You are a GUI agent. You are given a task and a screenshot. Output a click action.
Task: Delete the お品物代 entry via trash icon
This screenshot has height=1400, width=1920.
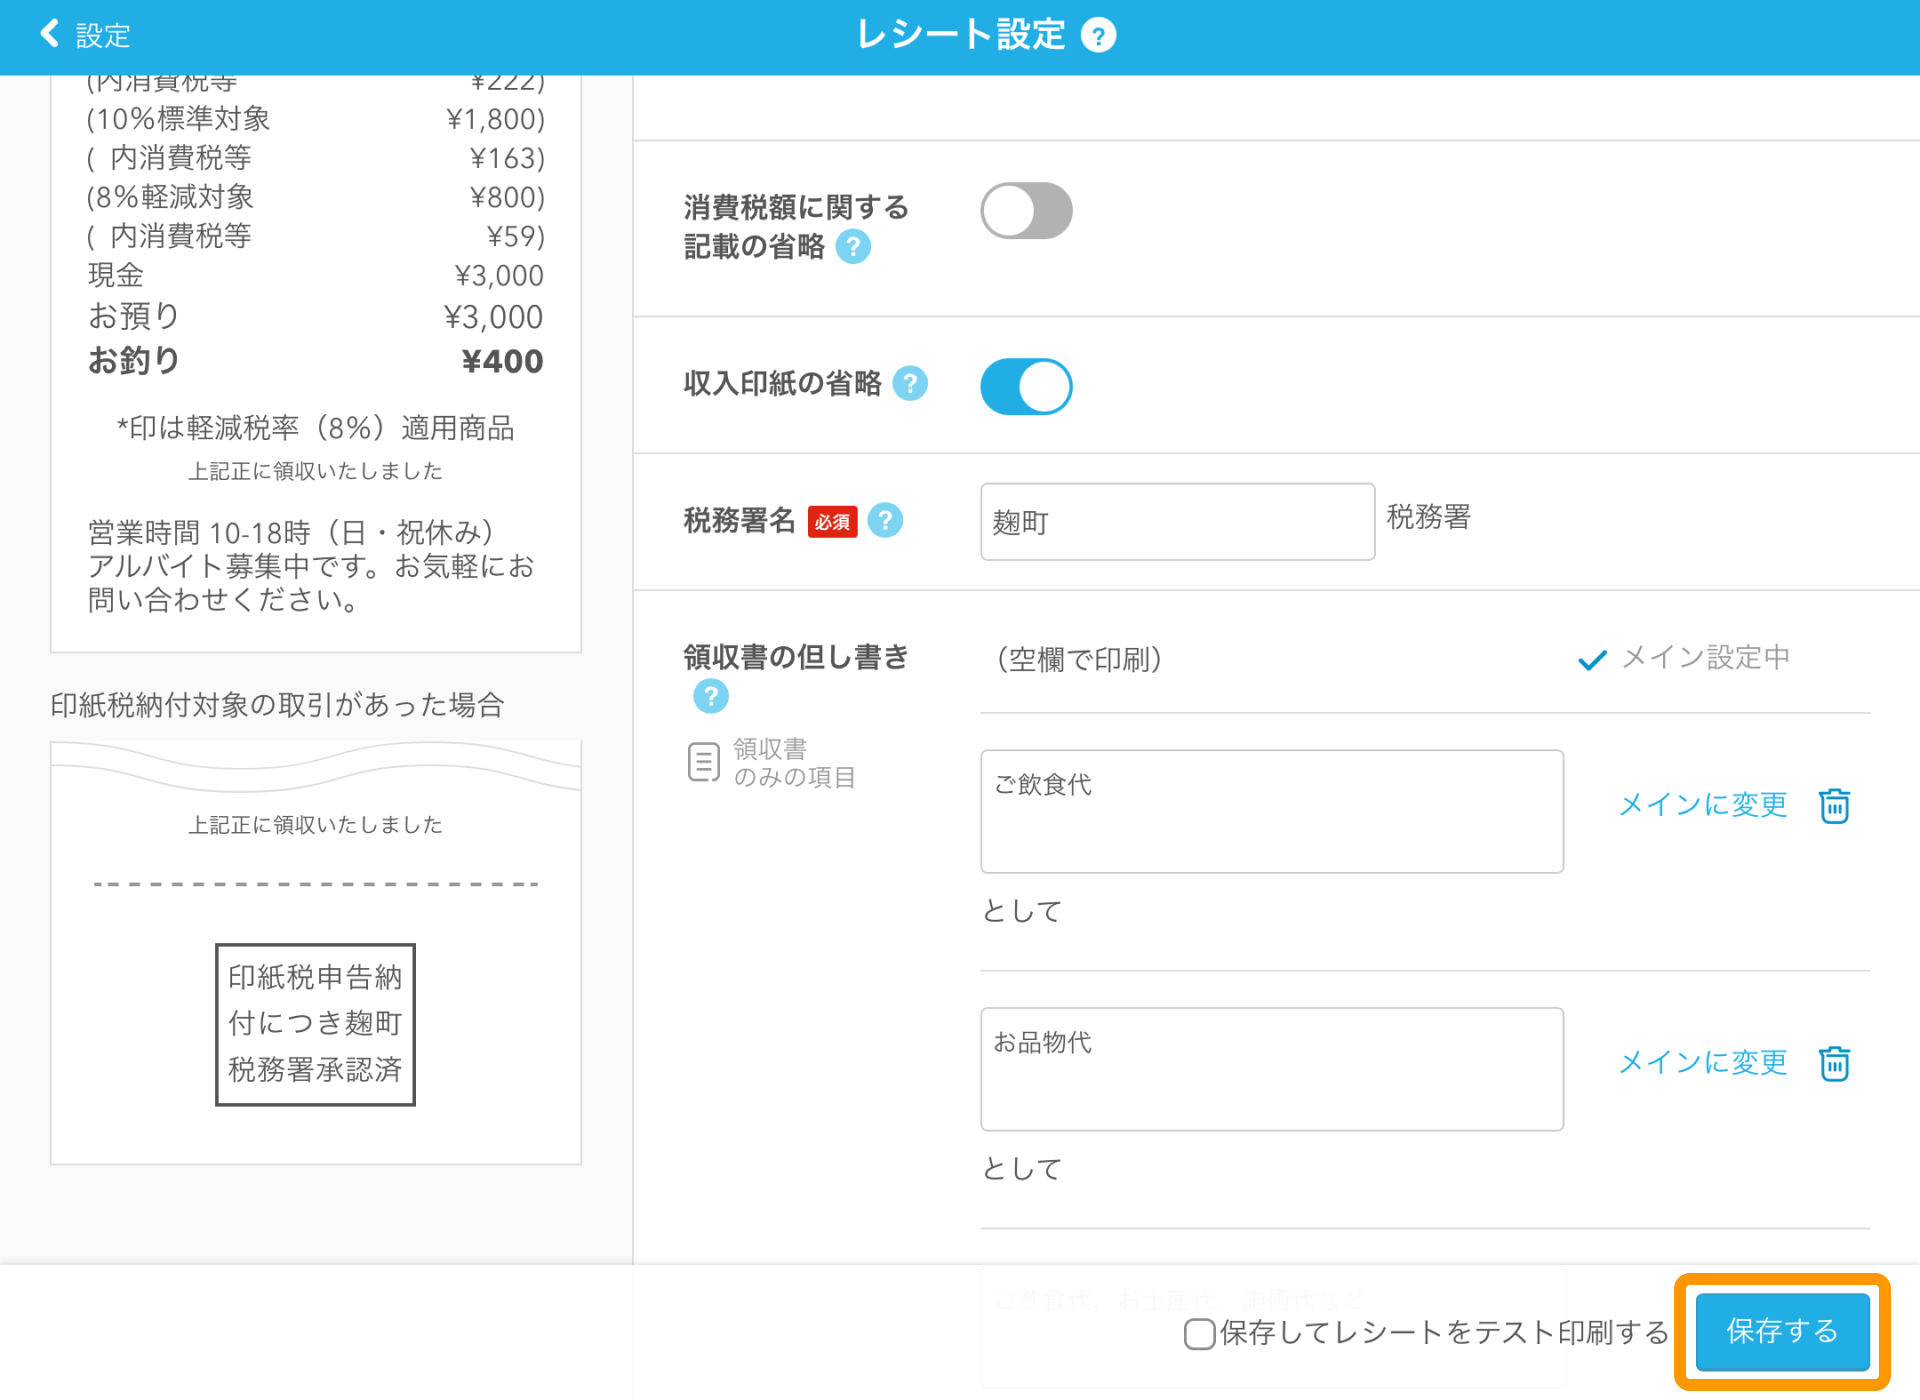coord(1834,1063)
